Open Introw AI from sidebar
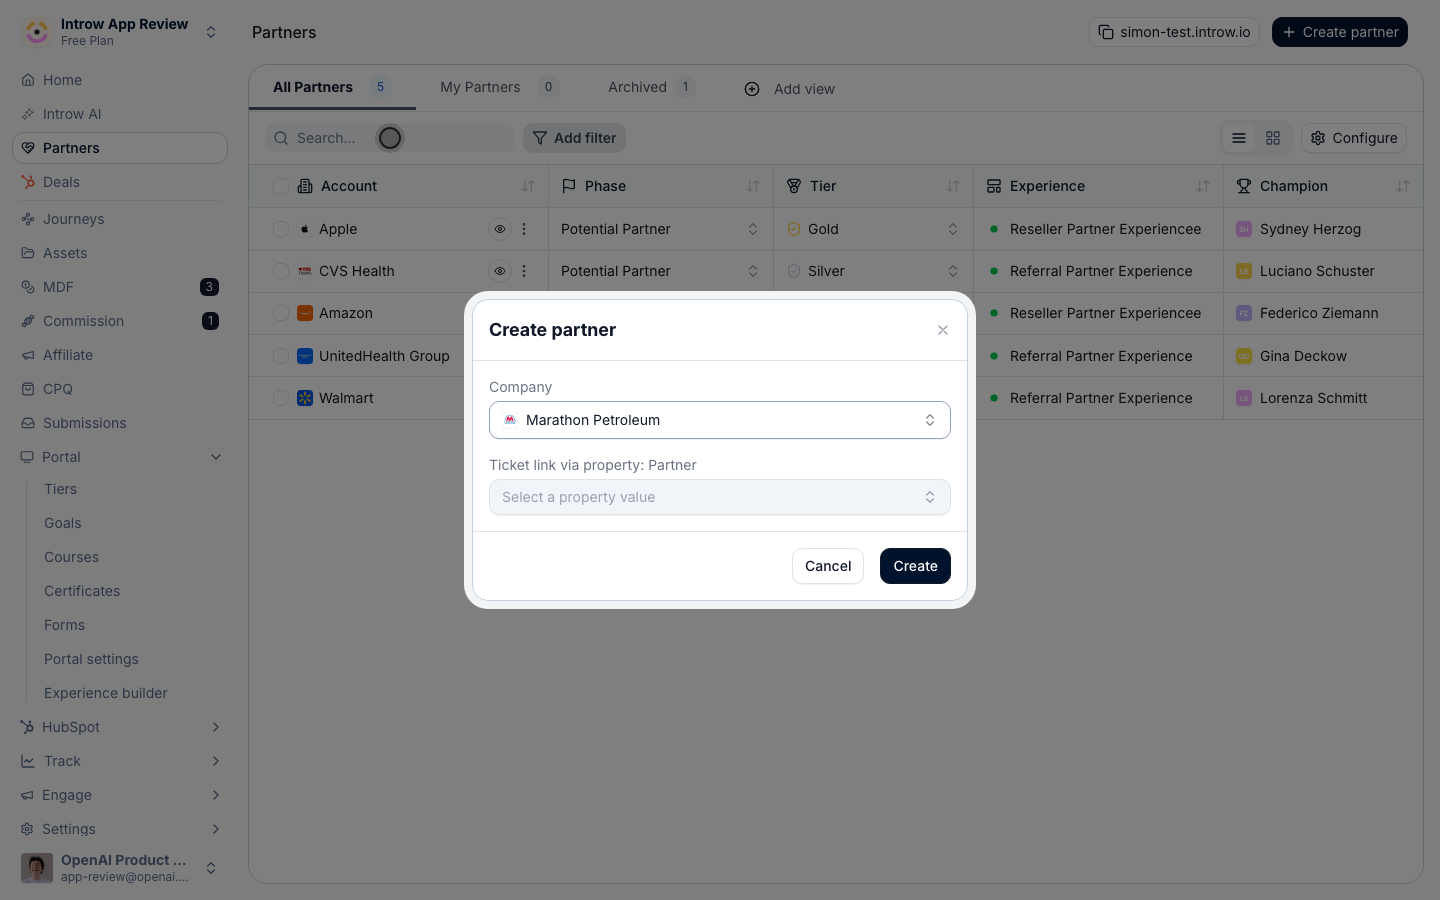The height and width of the screenshot is (900, 1440). [x=120, y=114]
